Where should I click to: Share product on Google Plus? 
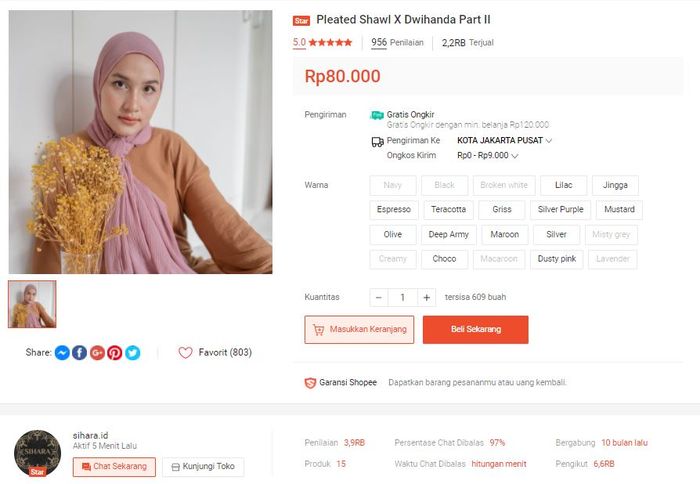pos(97,353)
